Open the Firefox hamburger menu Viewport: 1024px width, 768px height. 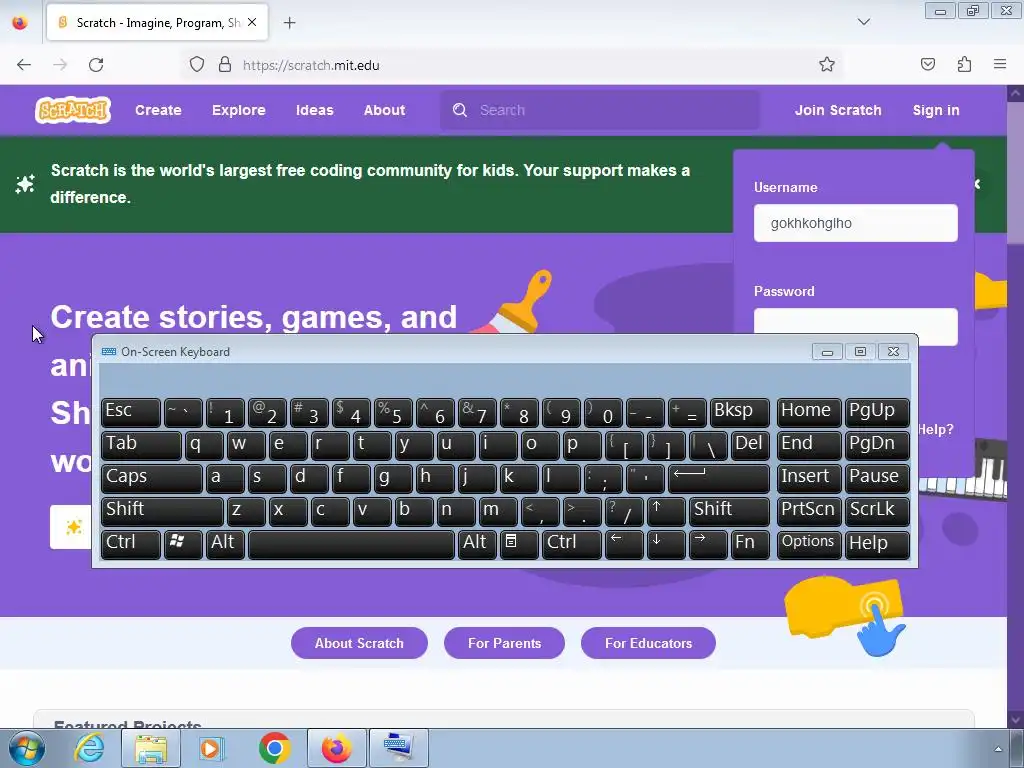click(1000, 64)
